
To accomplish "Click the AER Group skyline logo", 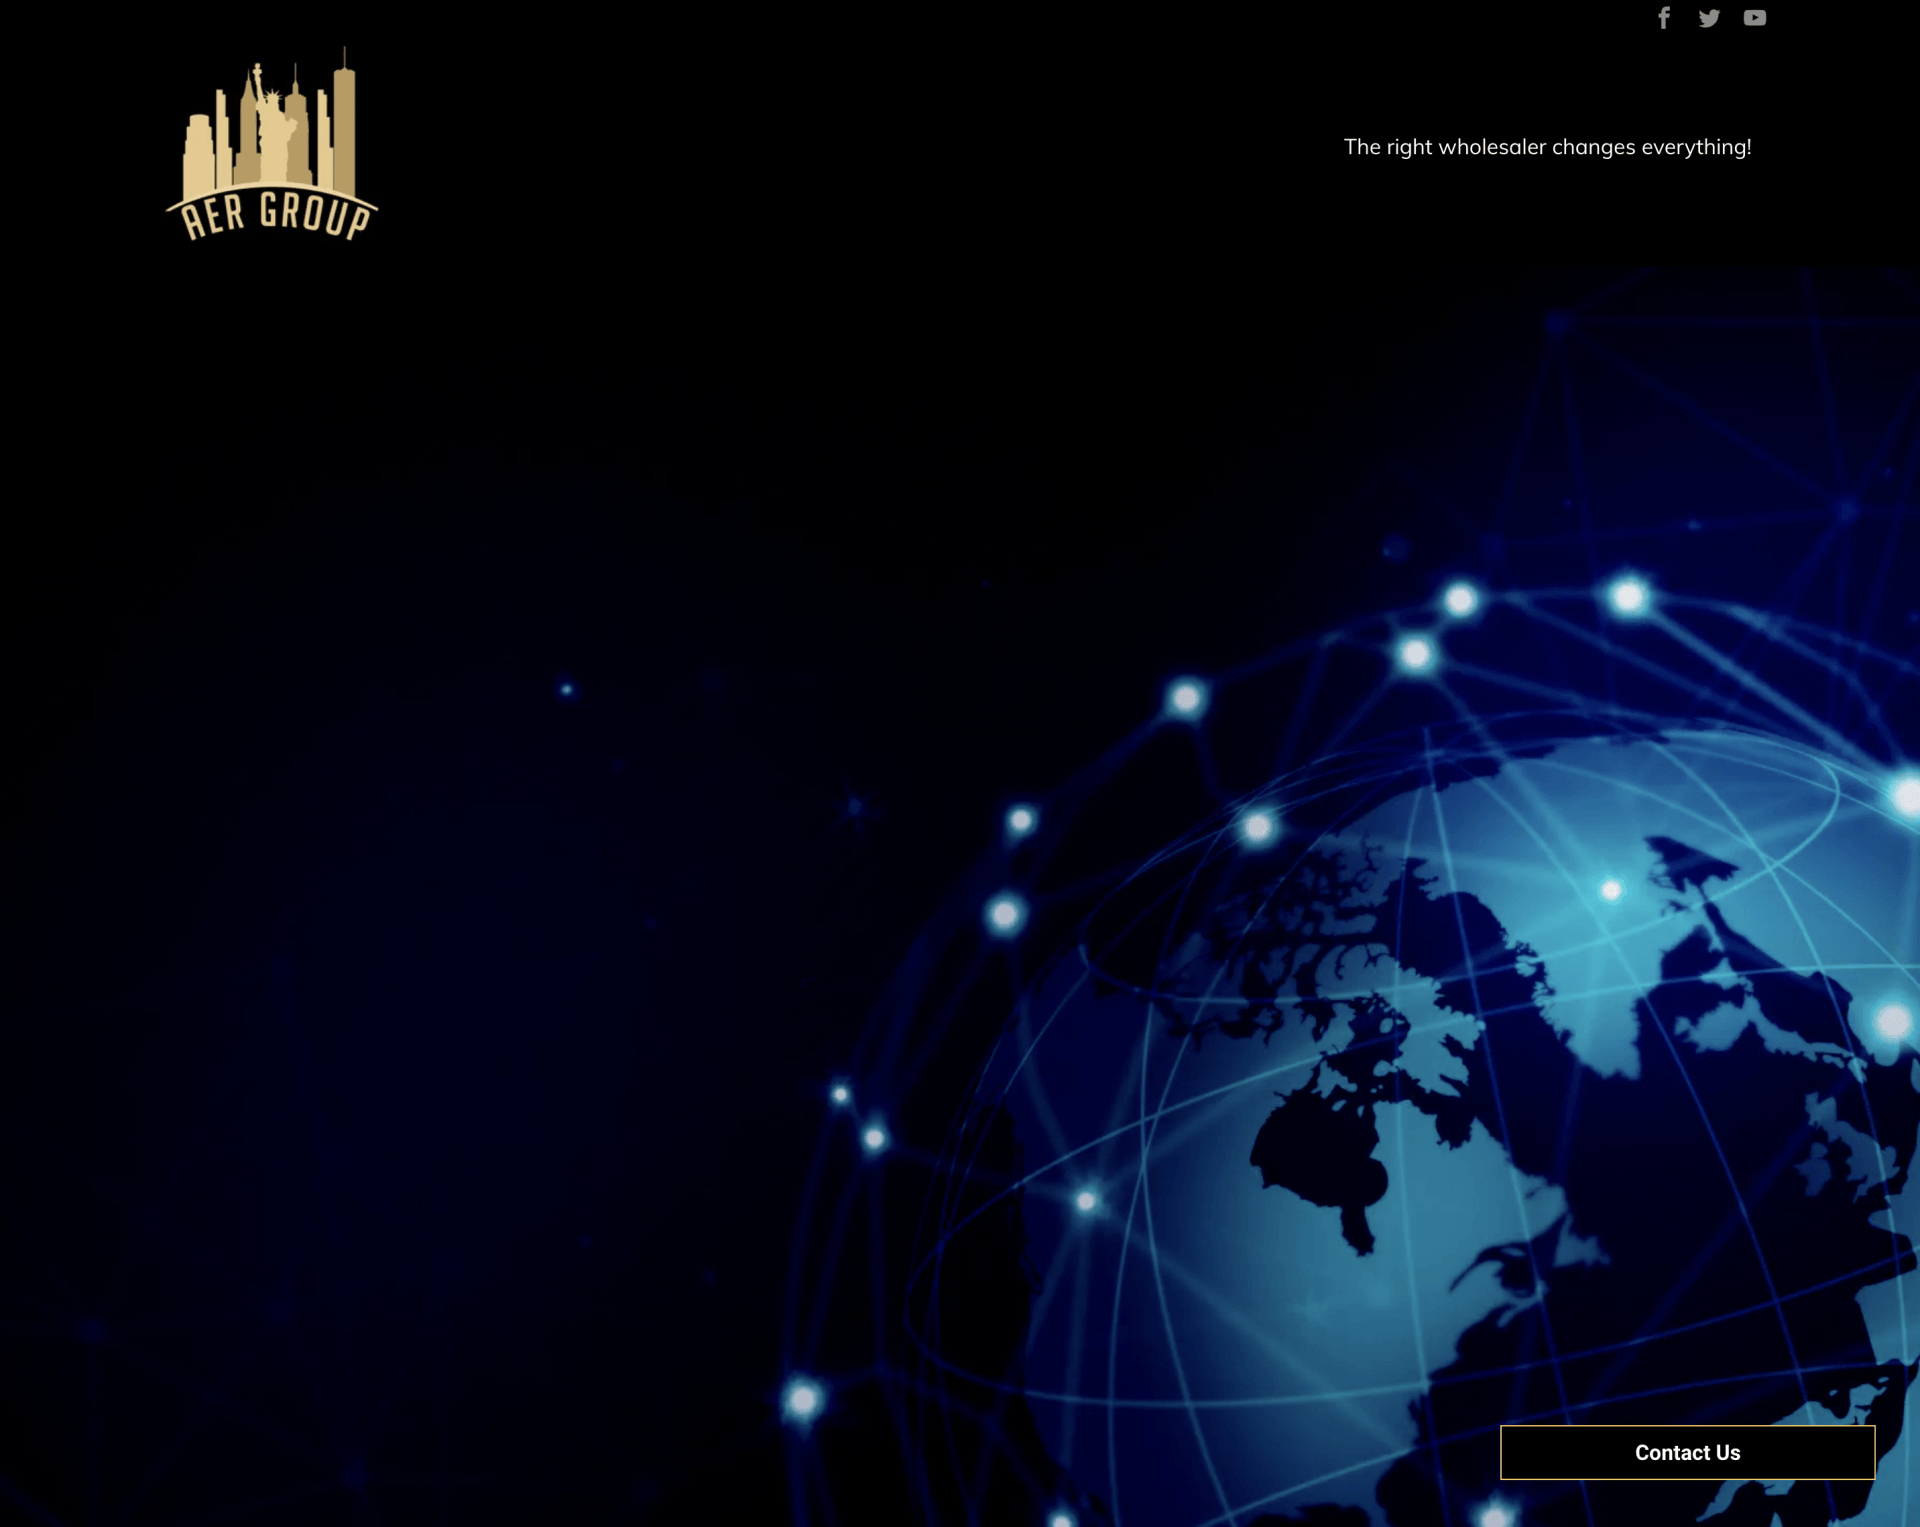I will 271,145.
